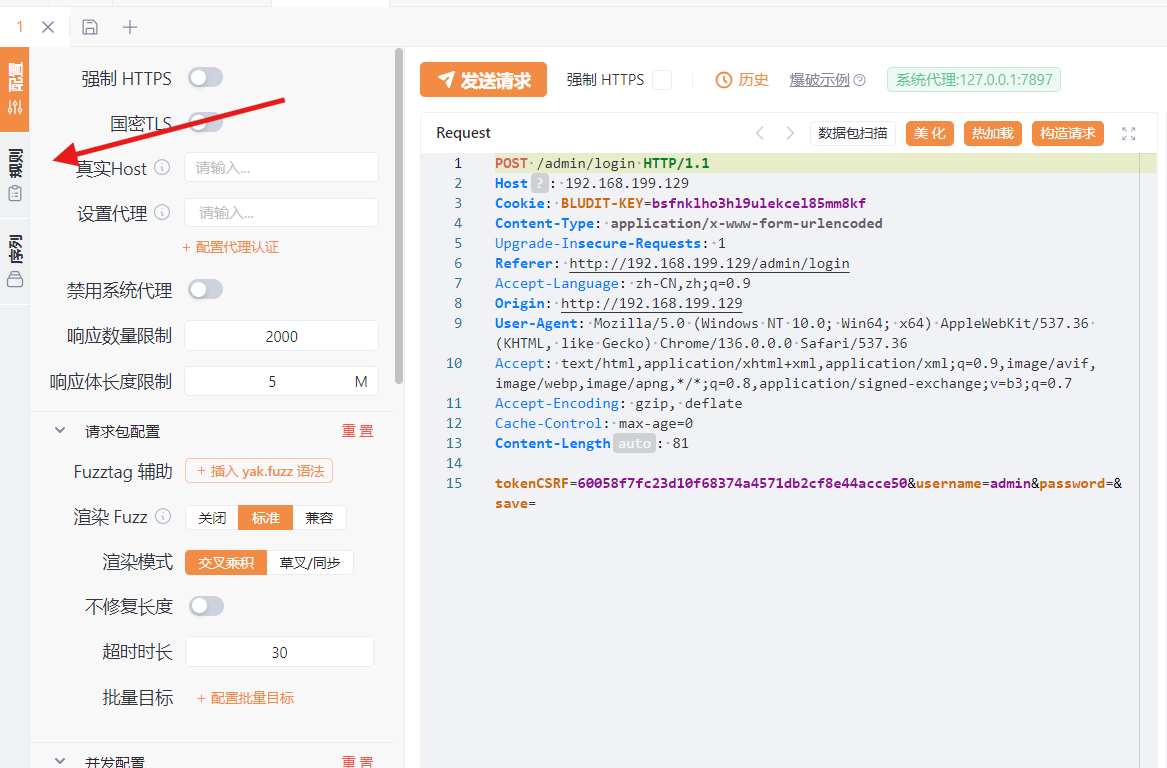
Task: Collapse 并发配置 section
Action: coord(60,761)
